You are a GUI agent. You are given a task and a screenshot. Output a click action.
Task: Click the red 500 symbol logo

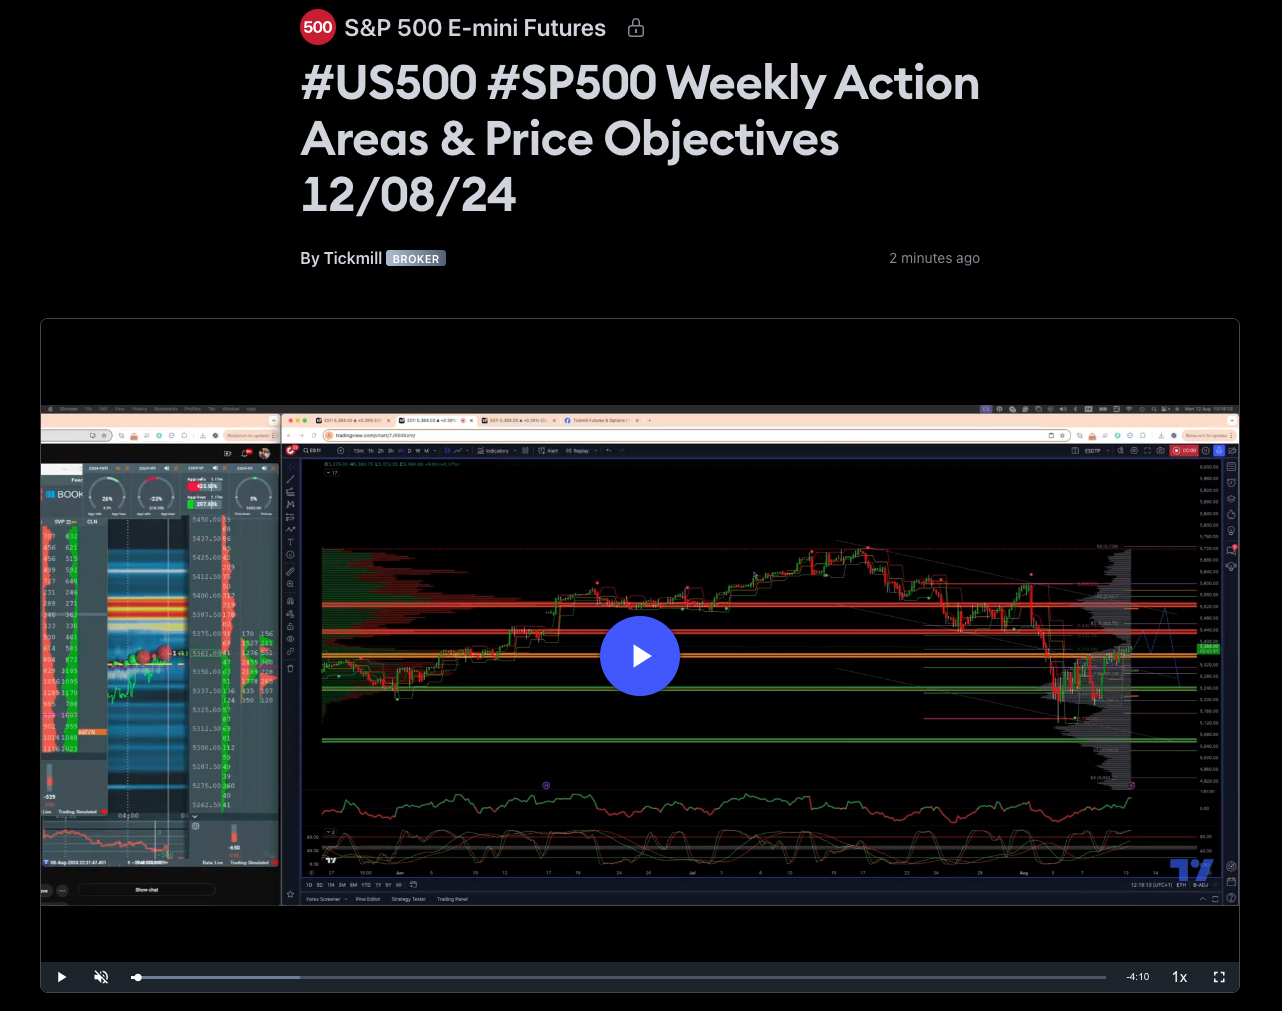[x=318, y=28]
